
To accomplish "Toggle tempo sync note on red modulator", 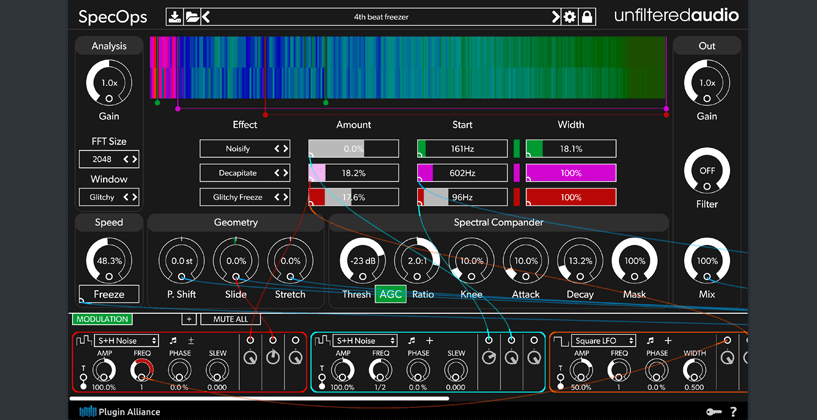I will (173, 341).
